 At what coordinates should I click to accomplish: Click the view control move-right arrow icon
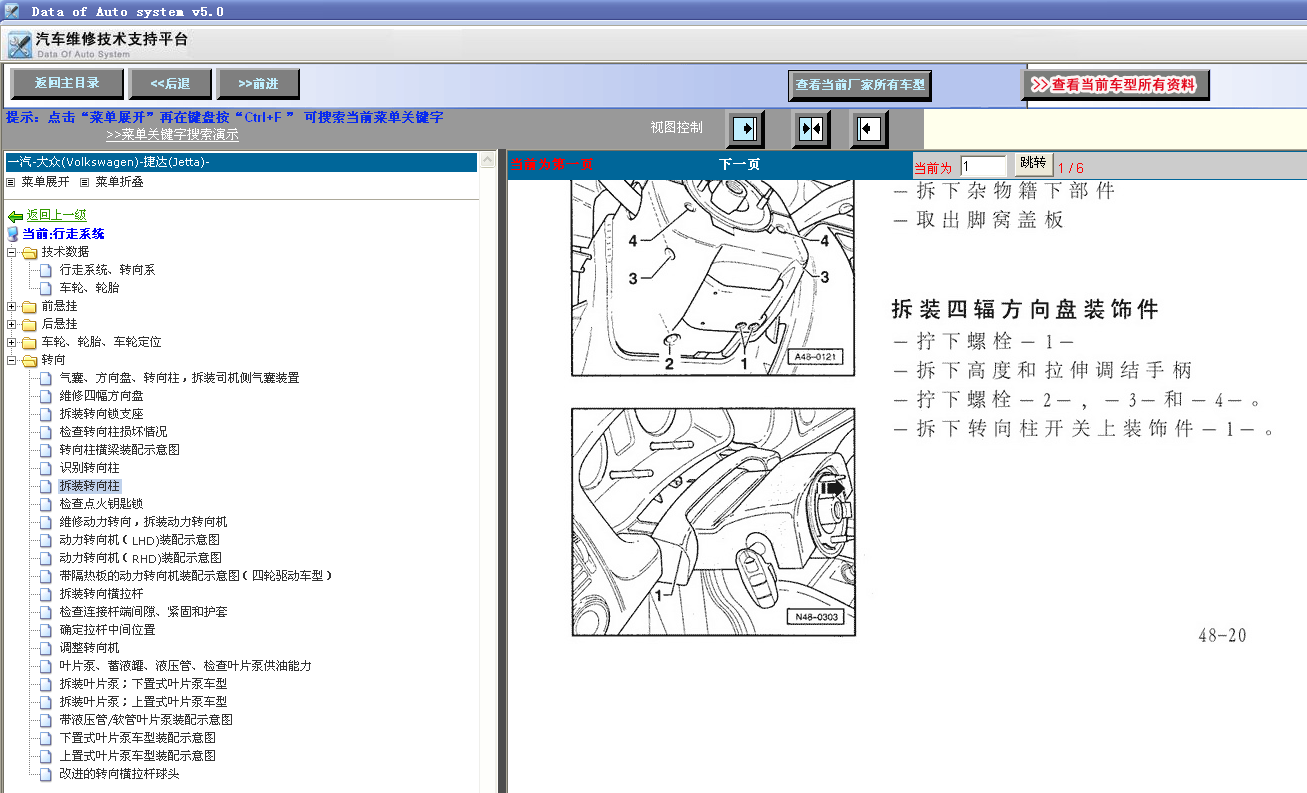[743, 128]
